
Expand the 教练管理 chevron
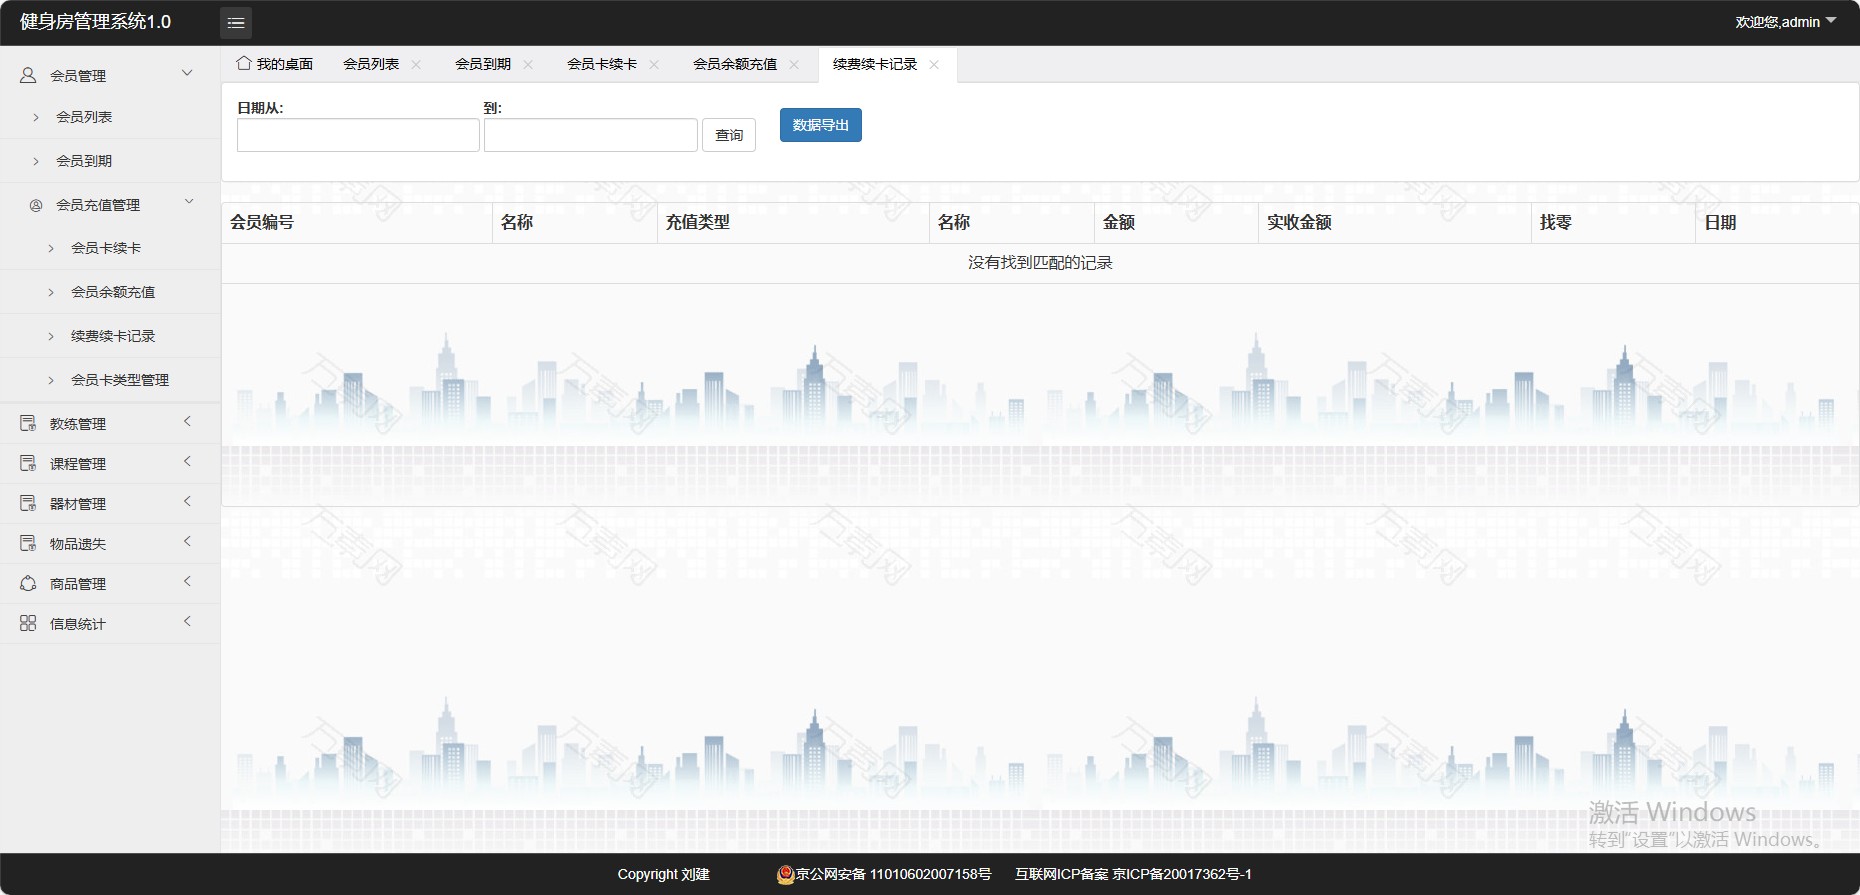tap(187, 422)
